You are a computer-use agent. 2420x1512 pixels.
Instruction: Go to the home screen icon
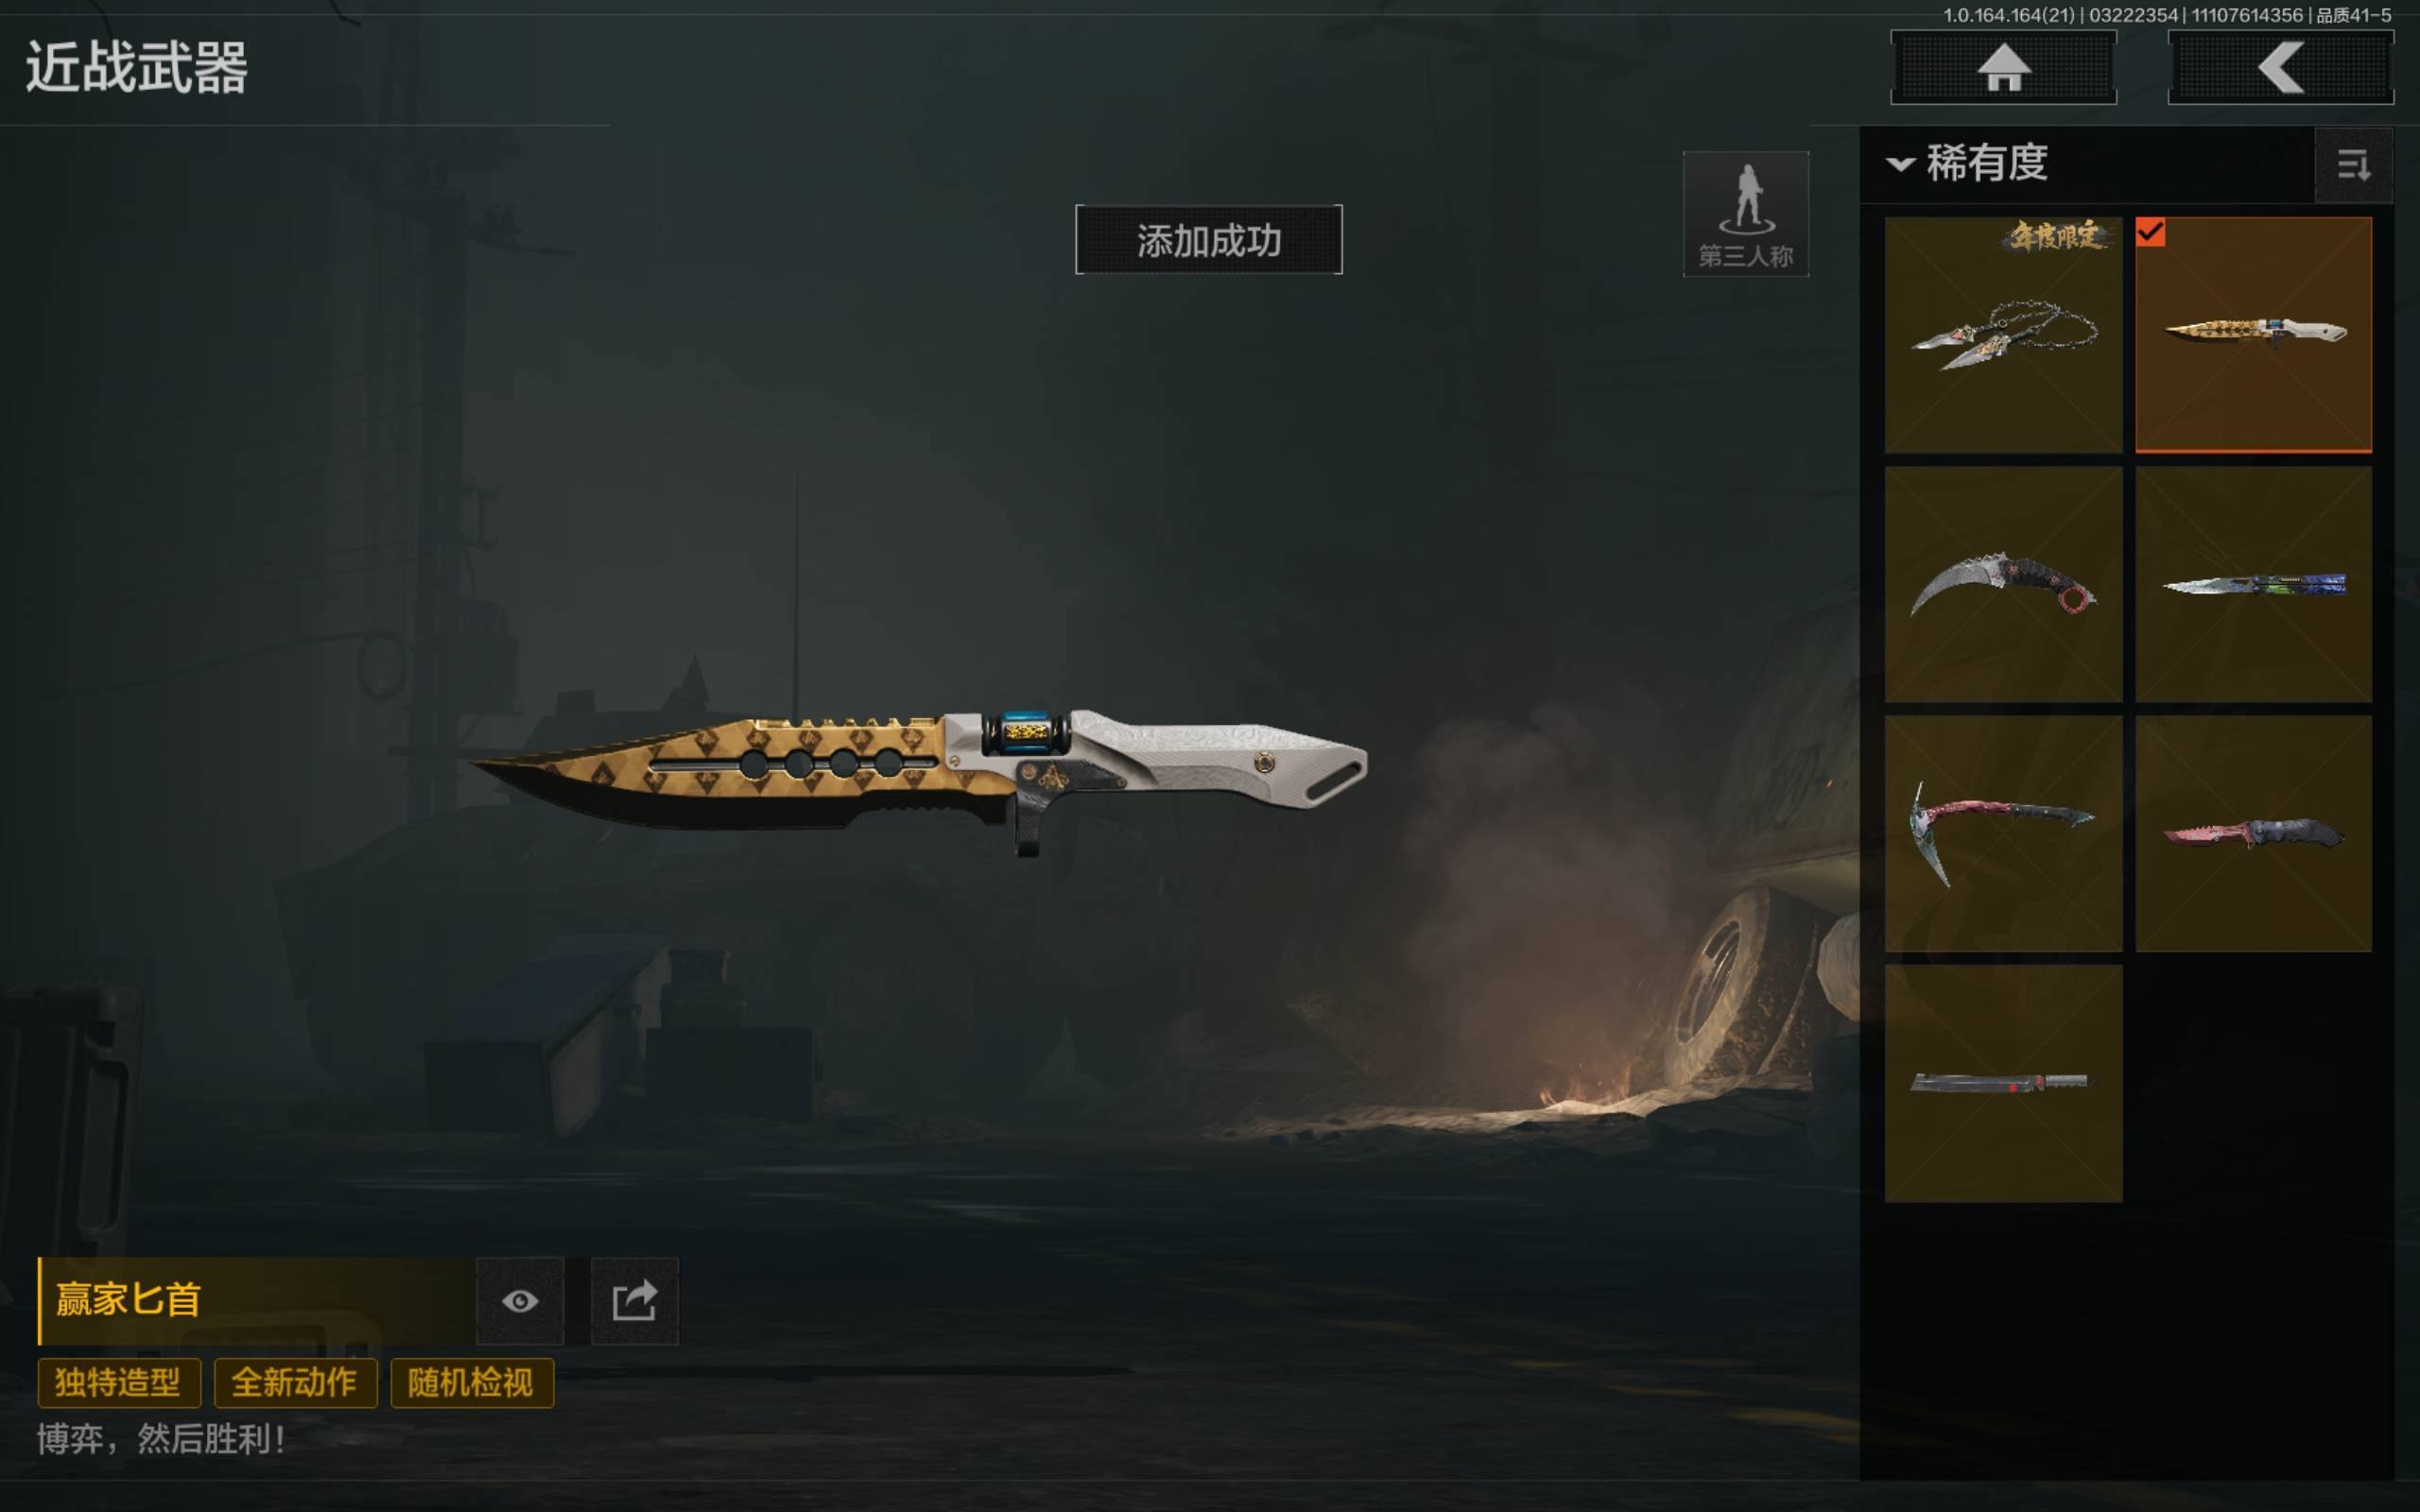(x=2003, y=67)
